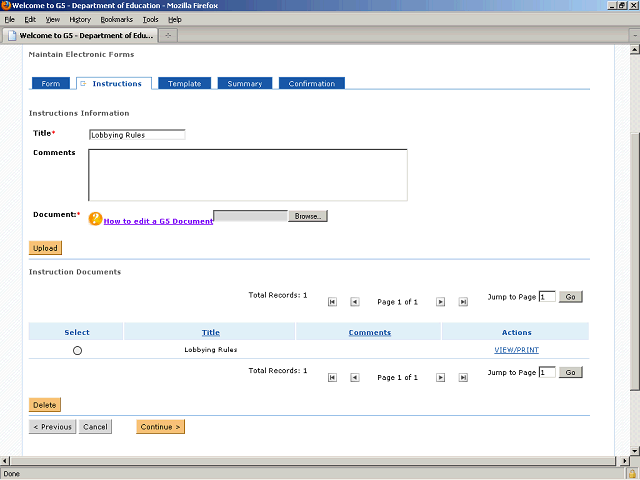Click the horizontal scrollbar left arrow
640x480 pixels.
pyautogui.click(x=4, y=461)
